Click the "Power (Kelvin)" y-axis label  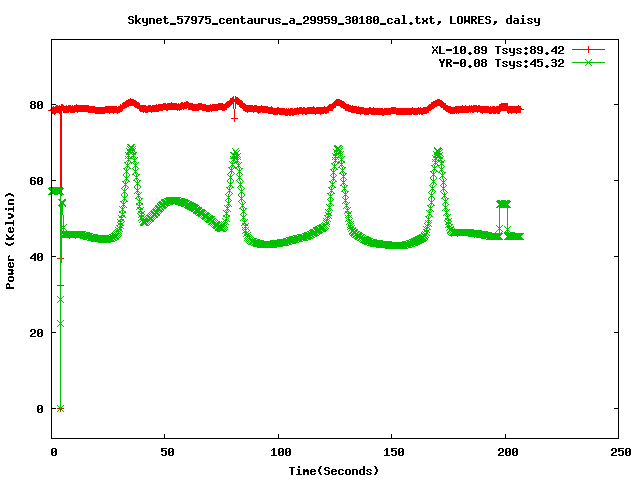point(10,241)
